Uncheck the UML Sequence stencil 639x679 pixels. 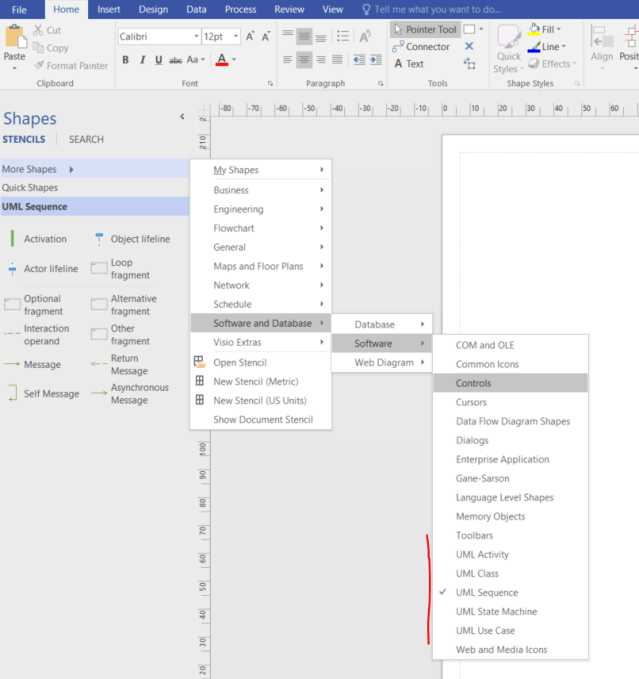[486, 593]
